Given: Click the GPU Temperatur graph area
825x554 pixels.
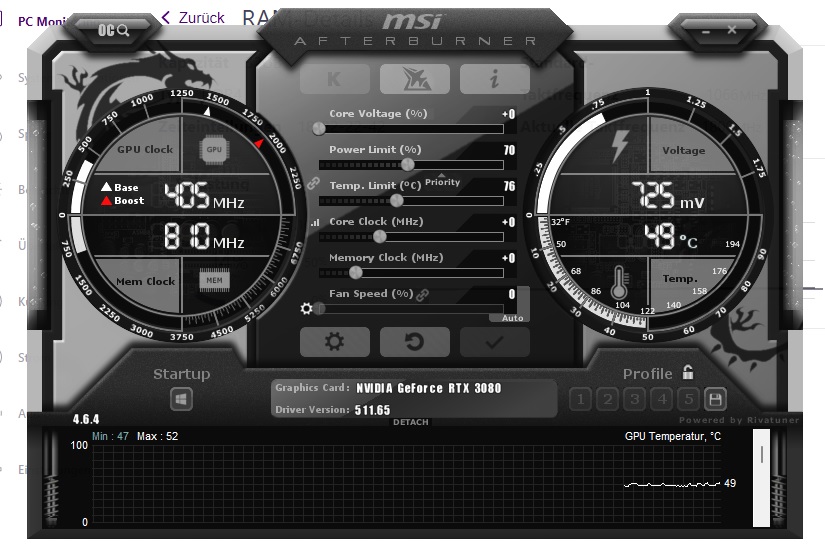Looking at the screenshot, I should tap(406, 484).
